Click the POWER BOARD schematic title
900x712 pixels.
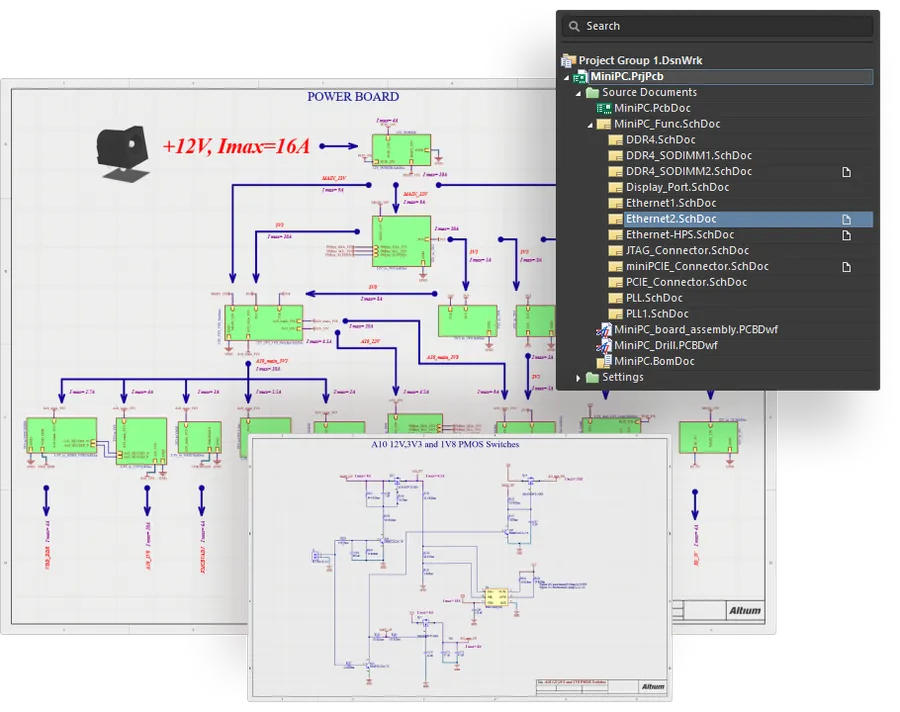353,96
